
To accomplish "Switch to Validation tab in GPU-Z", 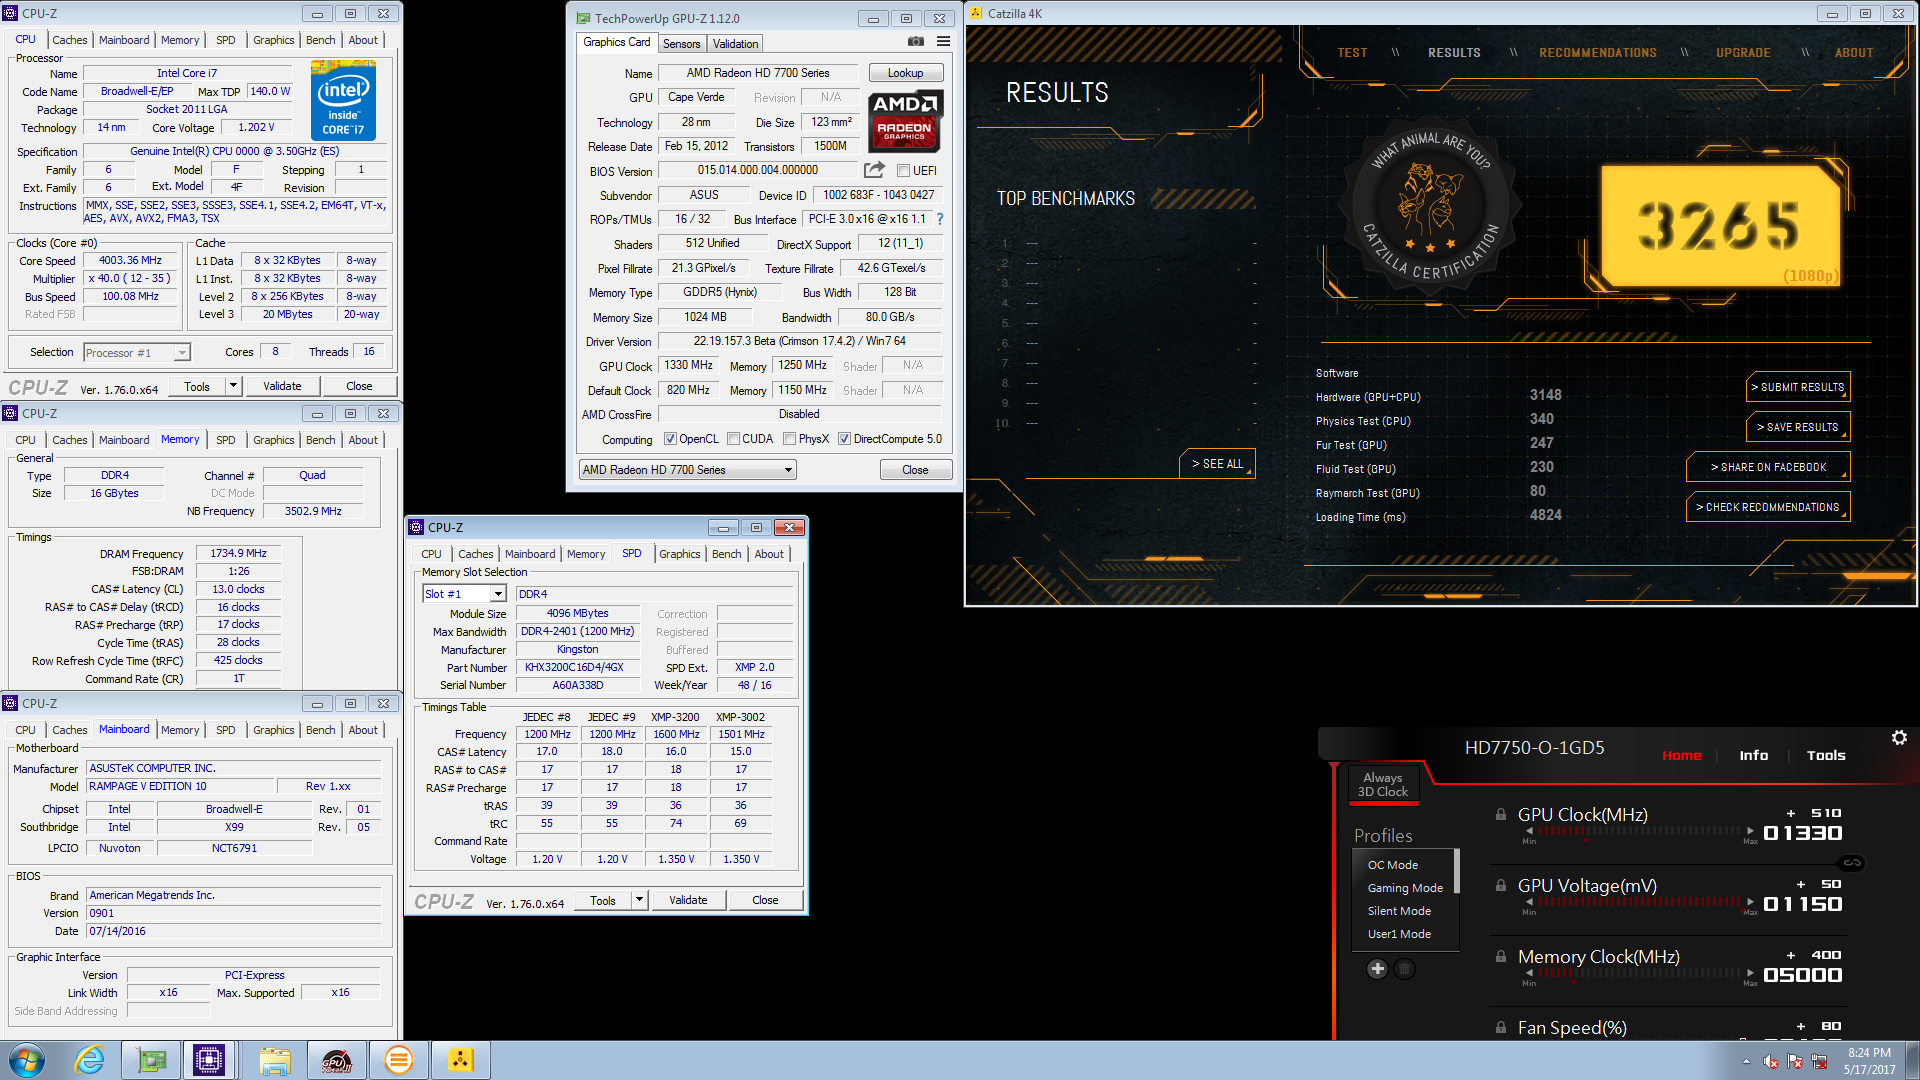I will click(x=735, y=44).
